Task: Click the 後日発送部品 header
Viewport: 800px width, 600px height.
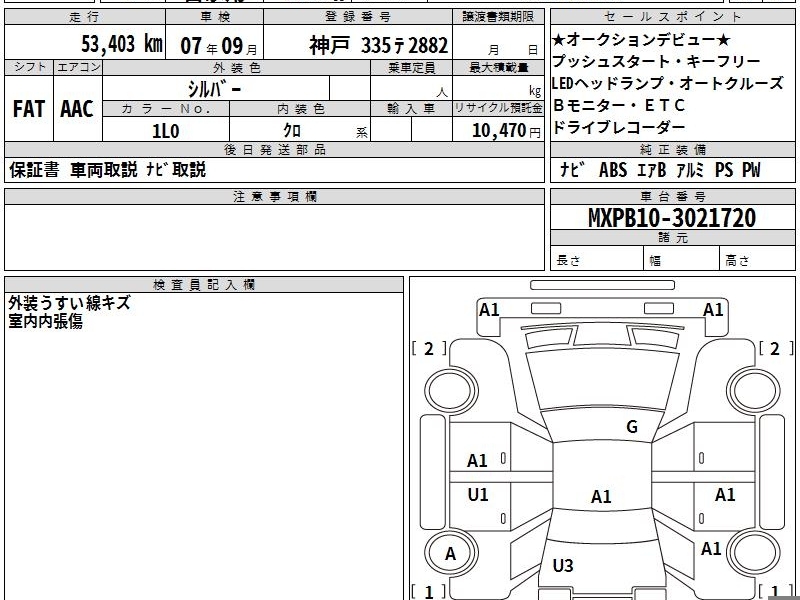Action: [x=274, y=149]
